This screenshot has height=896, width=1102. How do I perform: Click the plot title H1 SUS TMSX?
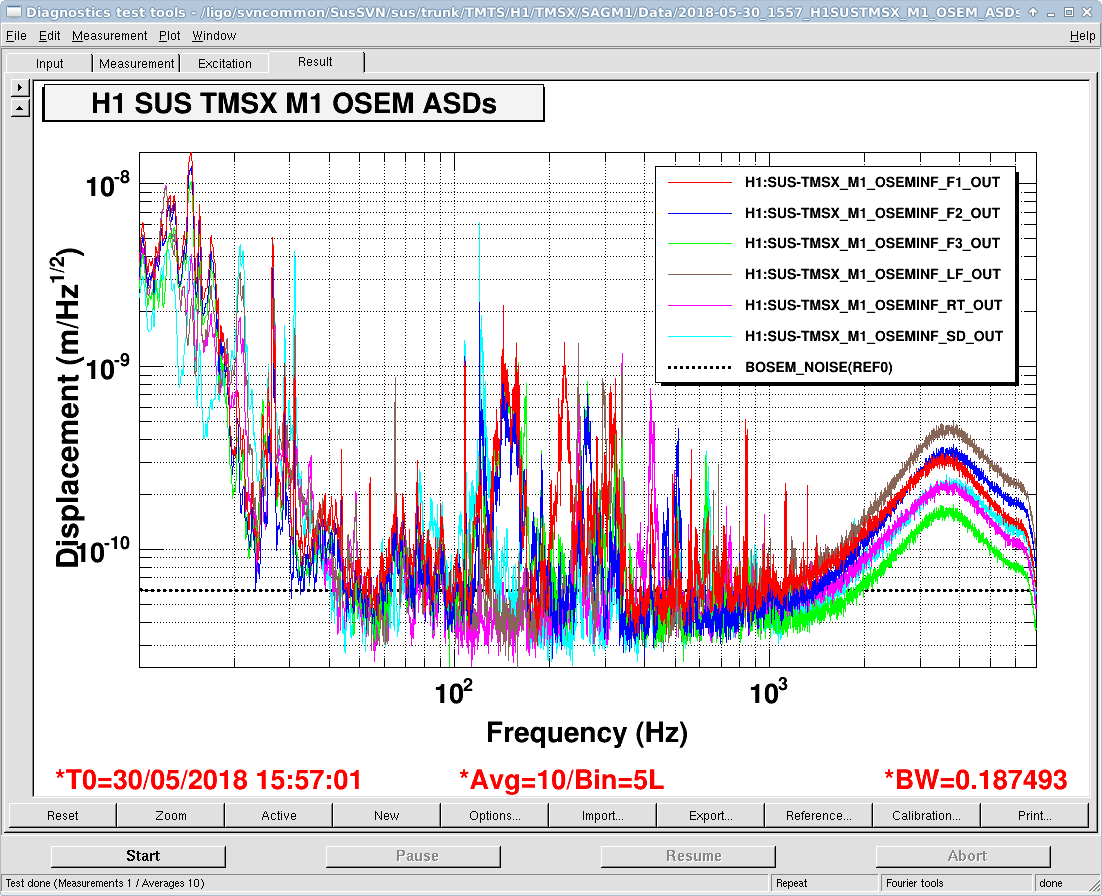[x=294, y=103]
